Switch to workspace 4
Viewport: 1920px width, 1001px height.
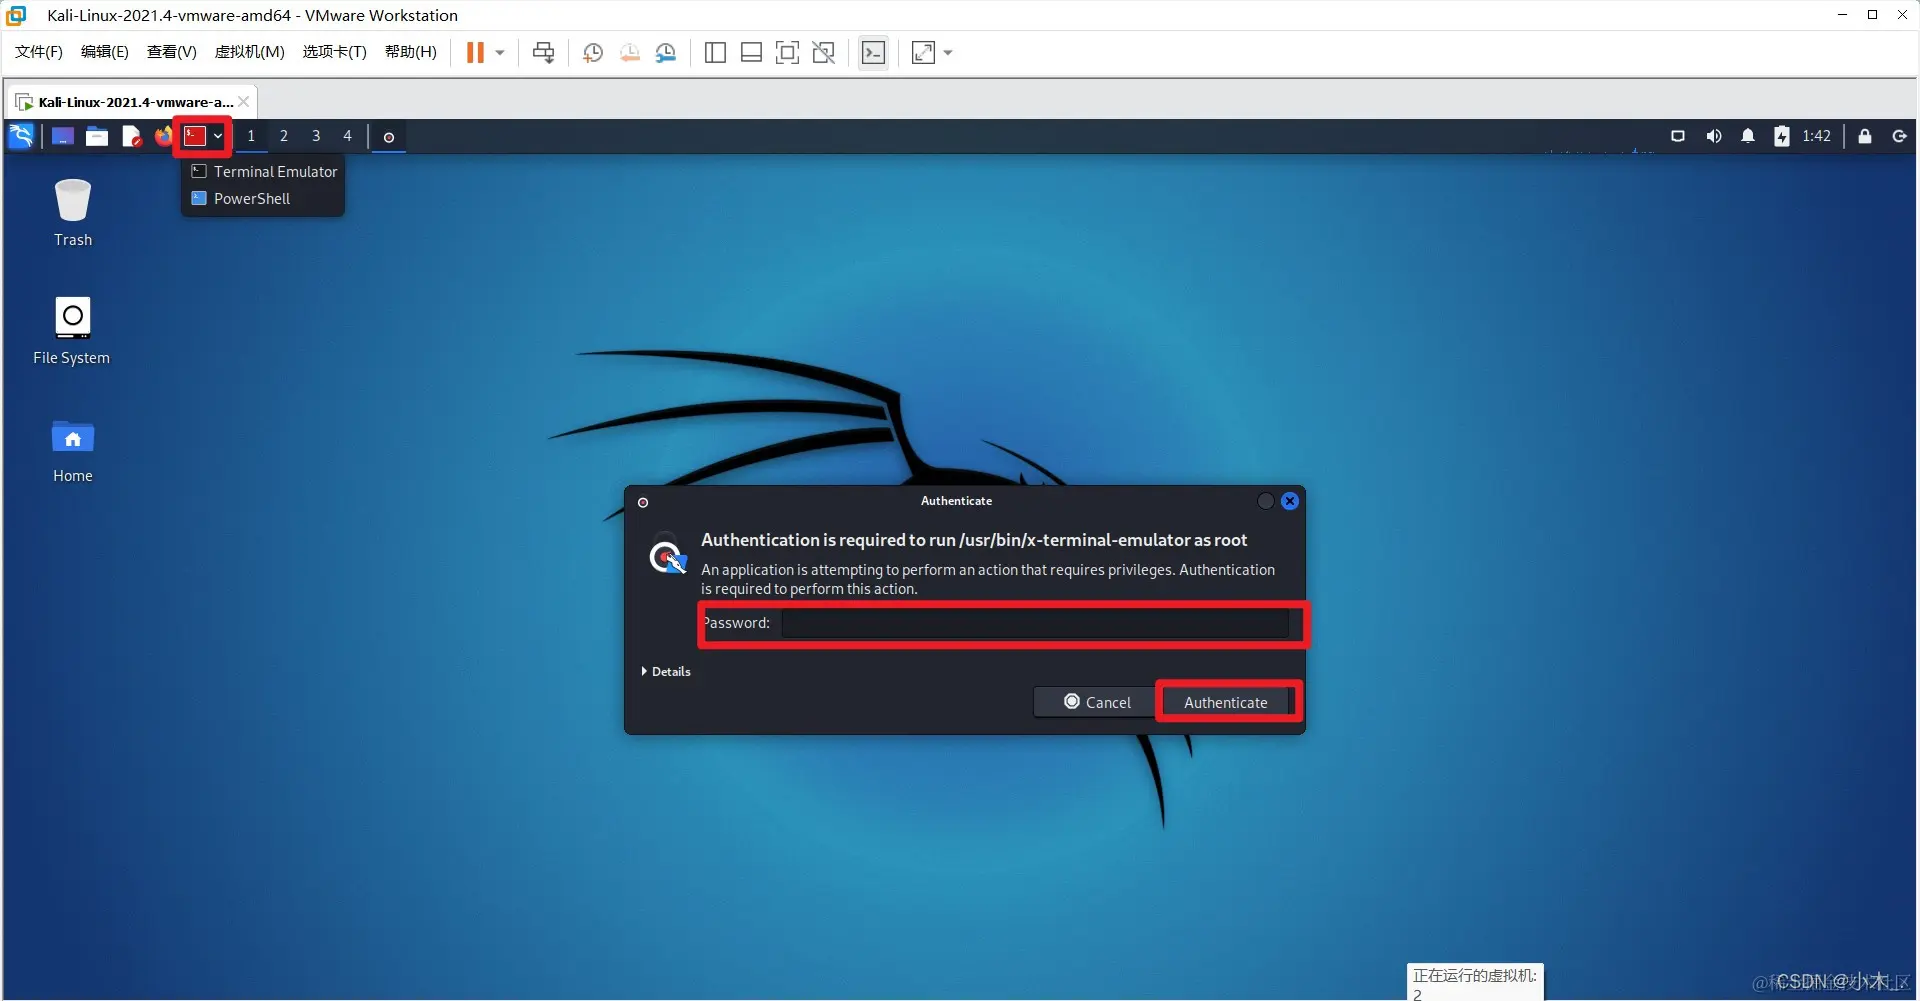click(348, 136)
